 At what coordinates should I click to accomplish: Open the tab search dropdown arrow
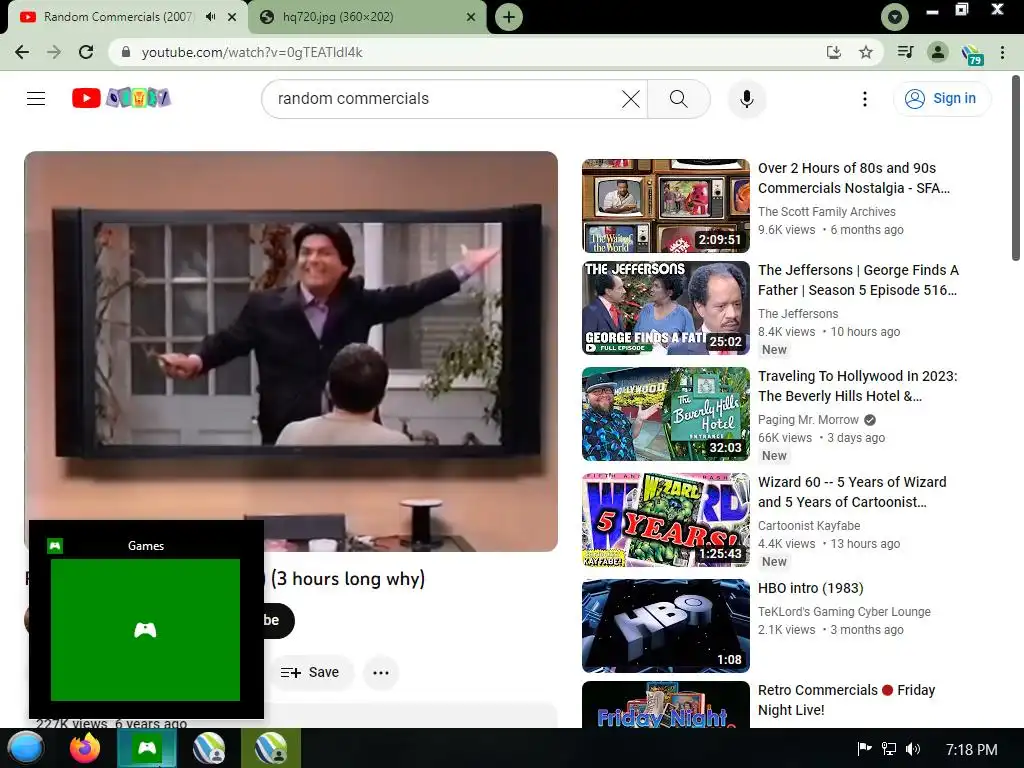coord(895,17)
